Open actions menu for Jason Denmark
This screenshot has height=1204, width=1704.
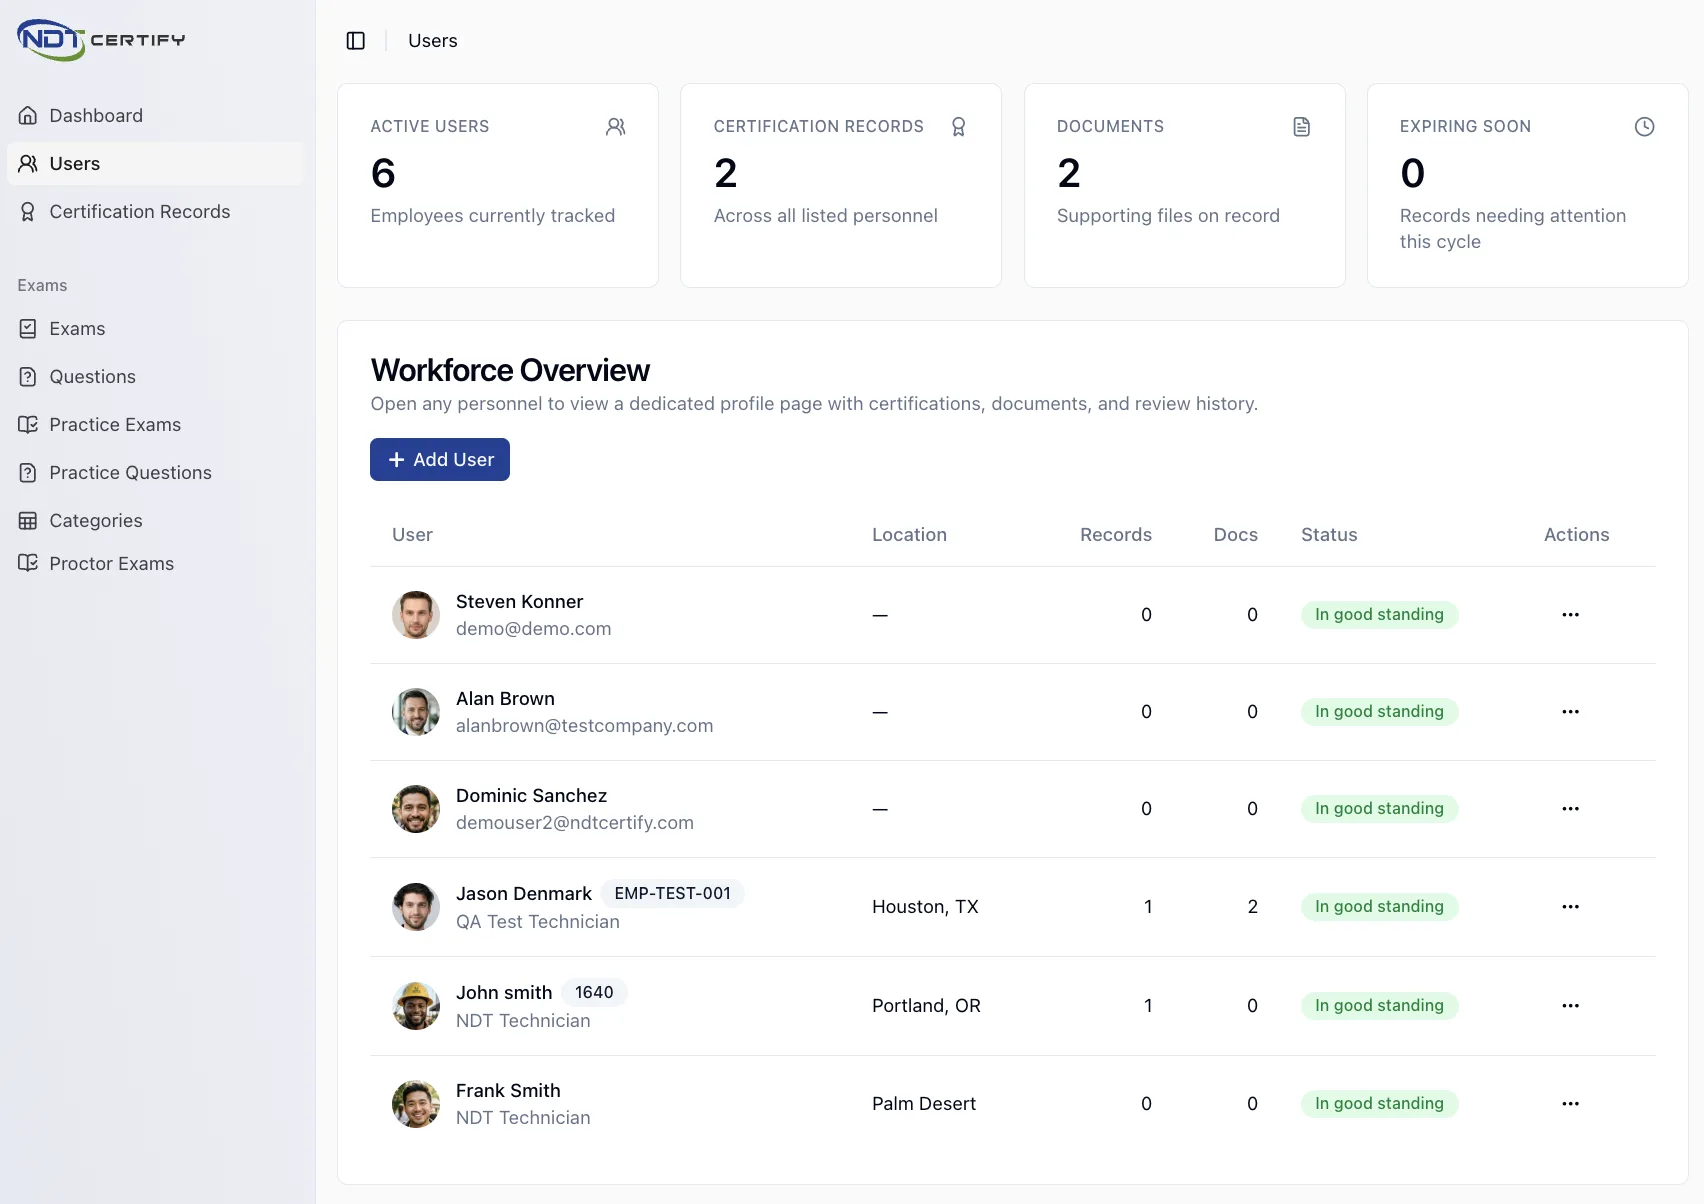(x=1570, y=907)
